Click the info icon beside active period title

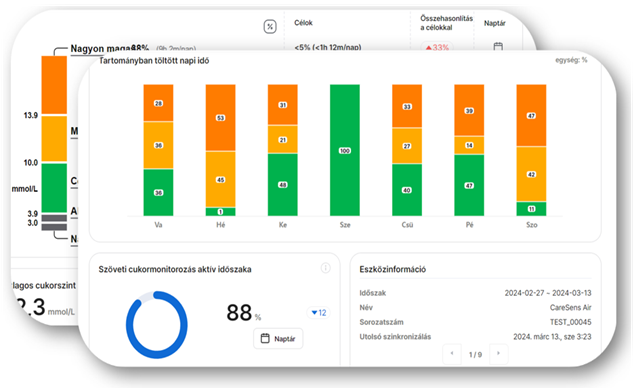(x=325, y=268)
